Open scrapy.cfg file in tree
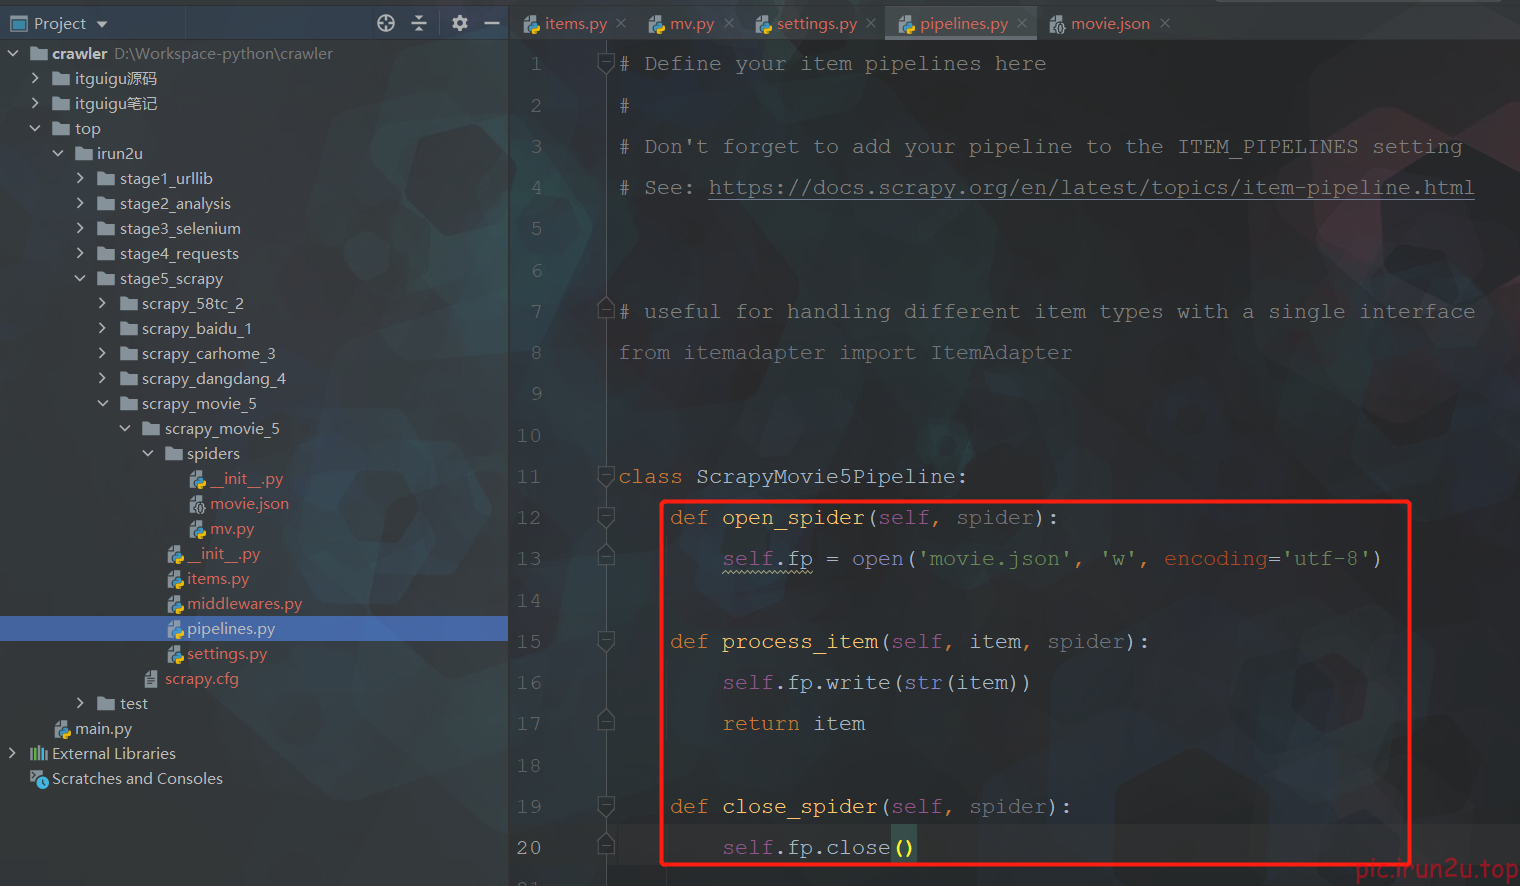Viewport: 1520px width, 886px height. 201,678
